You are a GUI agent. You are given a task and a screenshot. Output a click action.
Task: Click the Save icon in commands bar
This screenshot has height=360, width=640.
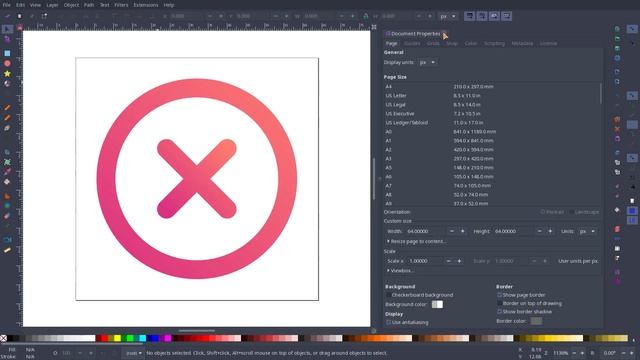[618, 49]
